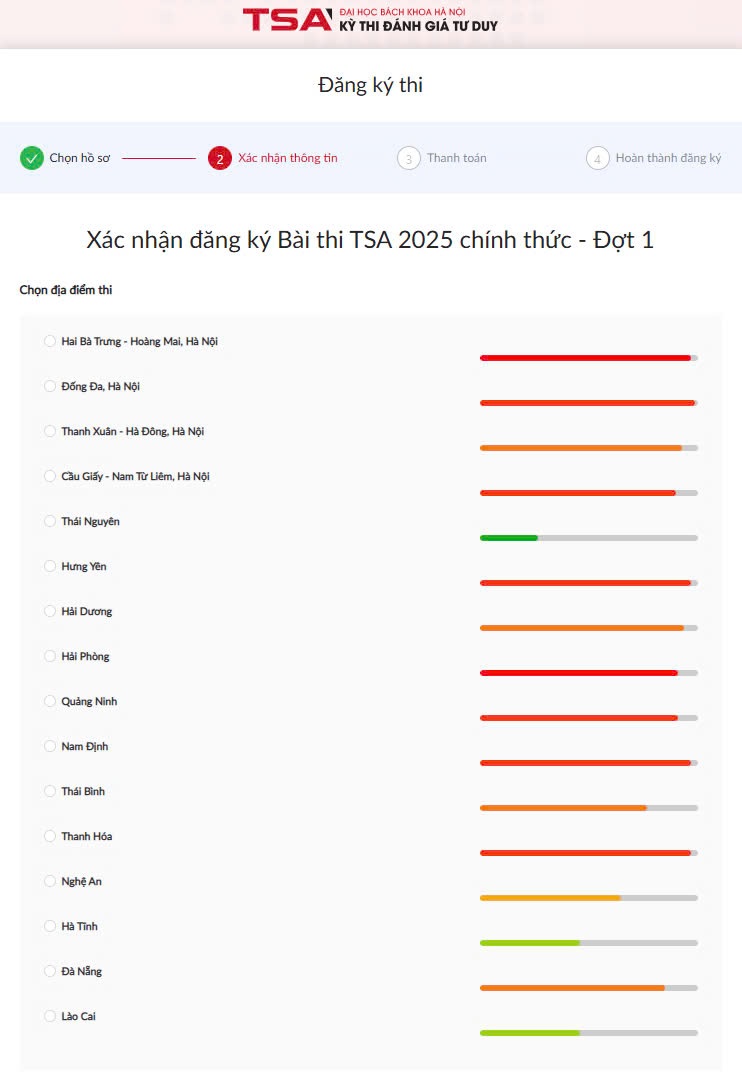Click the green checkmark step icon
Image resolution: width=742 pixels, height=1073 pixels.
(x=32, y=158)
